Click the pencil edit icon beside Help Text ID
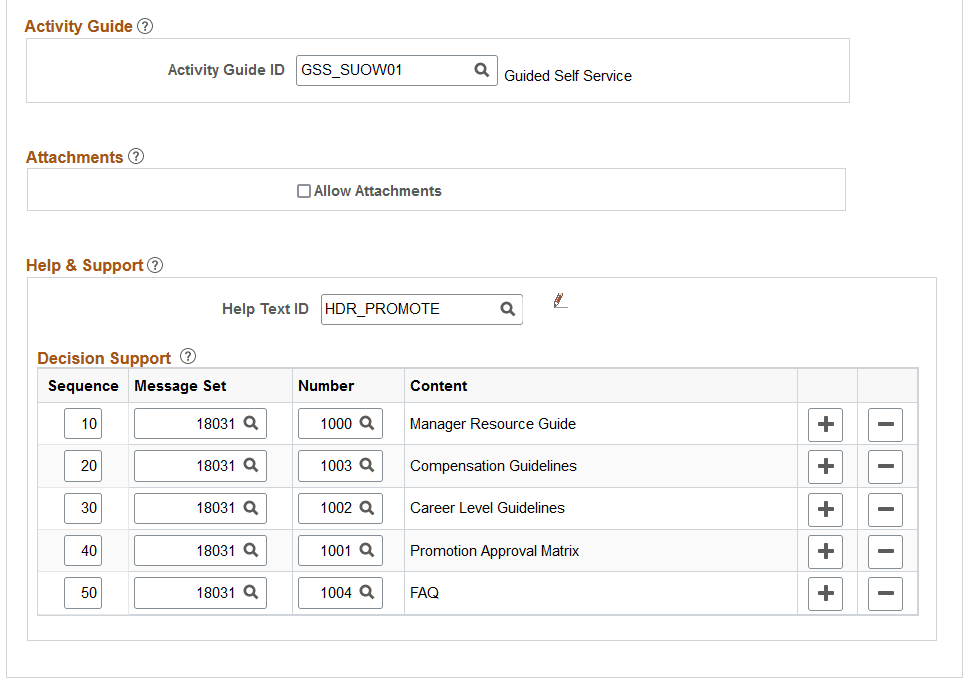The image size is (974, 682). pos(560,300)
